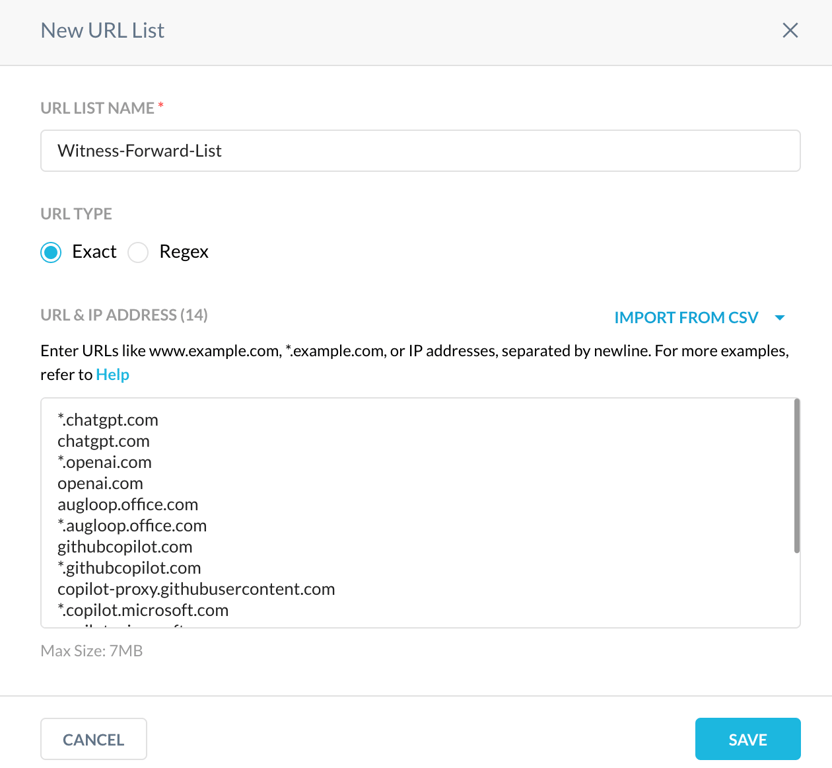Click the augloop.office.com line without wildcard
Screen dimensions: 832x768
click(128, 504)
